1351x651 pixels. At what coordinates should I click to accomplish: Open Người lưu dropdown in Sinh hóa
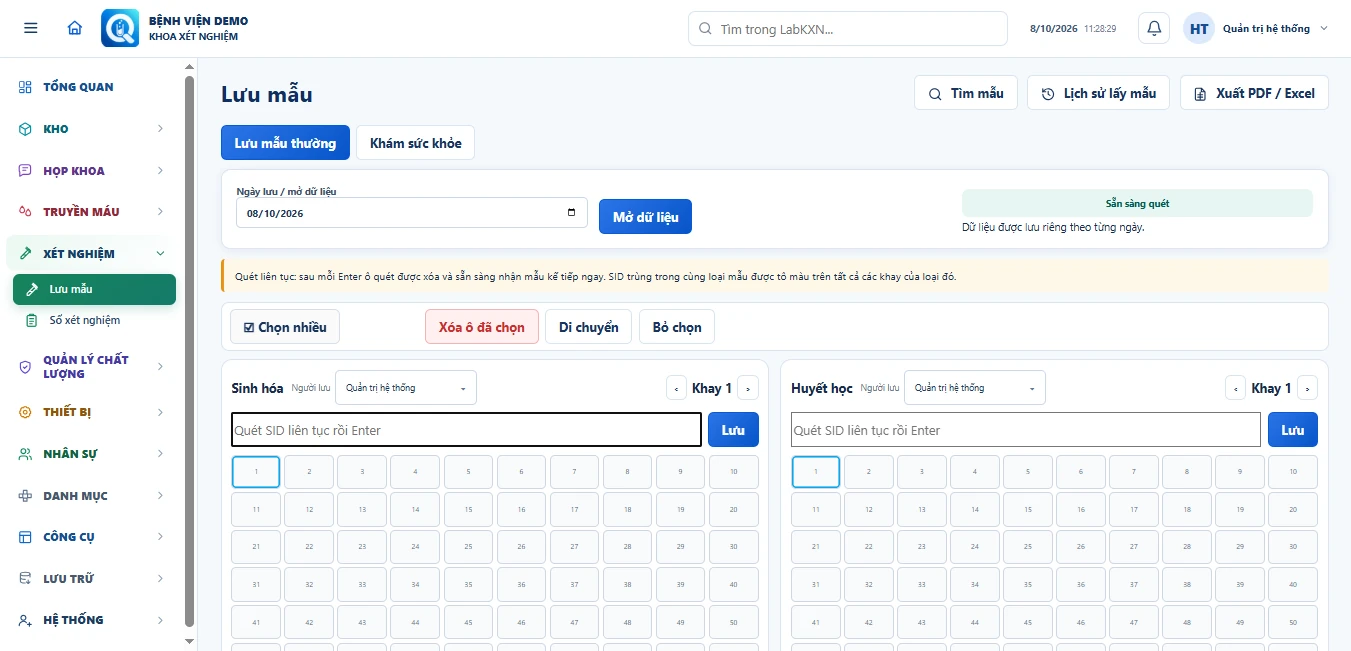tap(406, 388)
